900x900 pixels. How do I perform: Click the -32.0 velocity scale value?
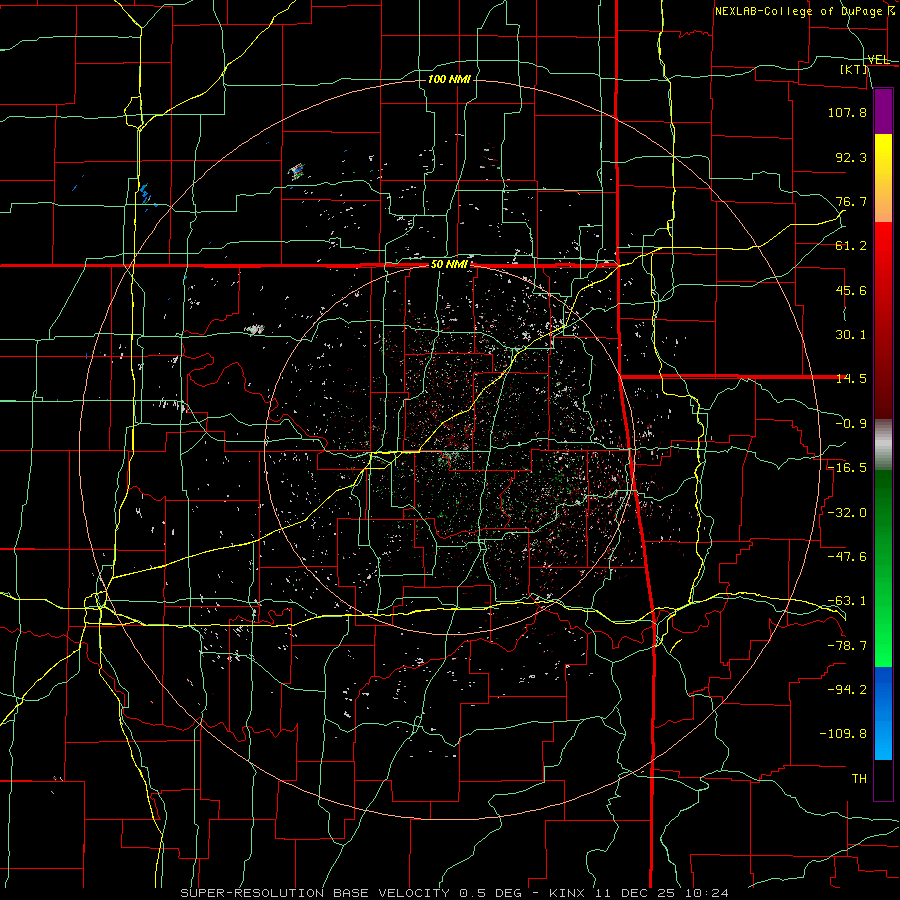pyautogui.click(x=847, y=513)
